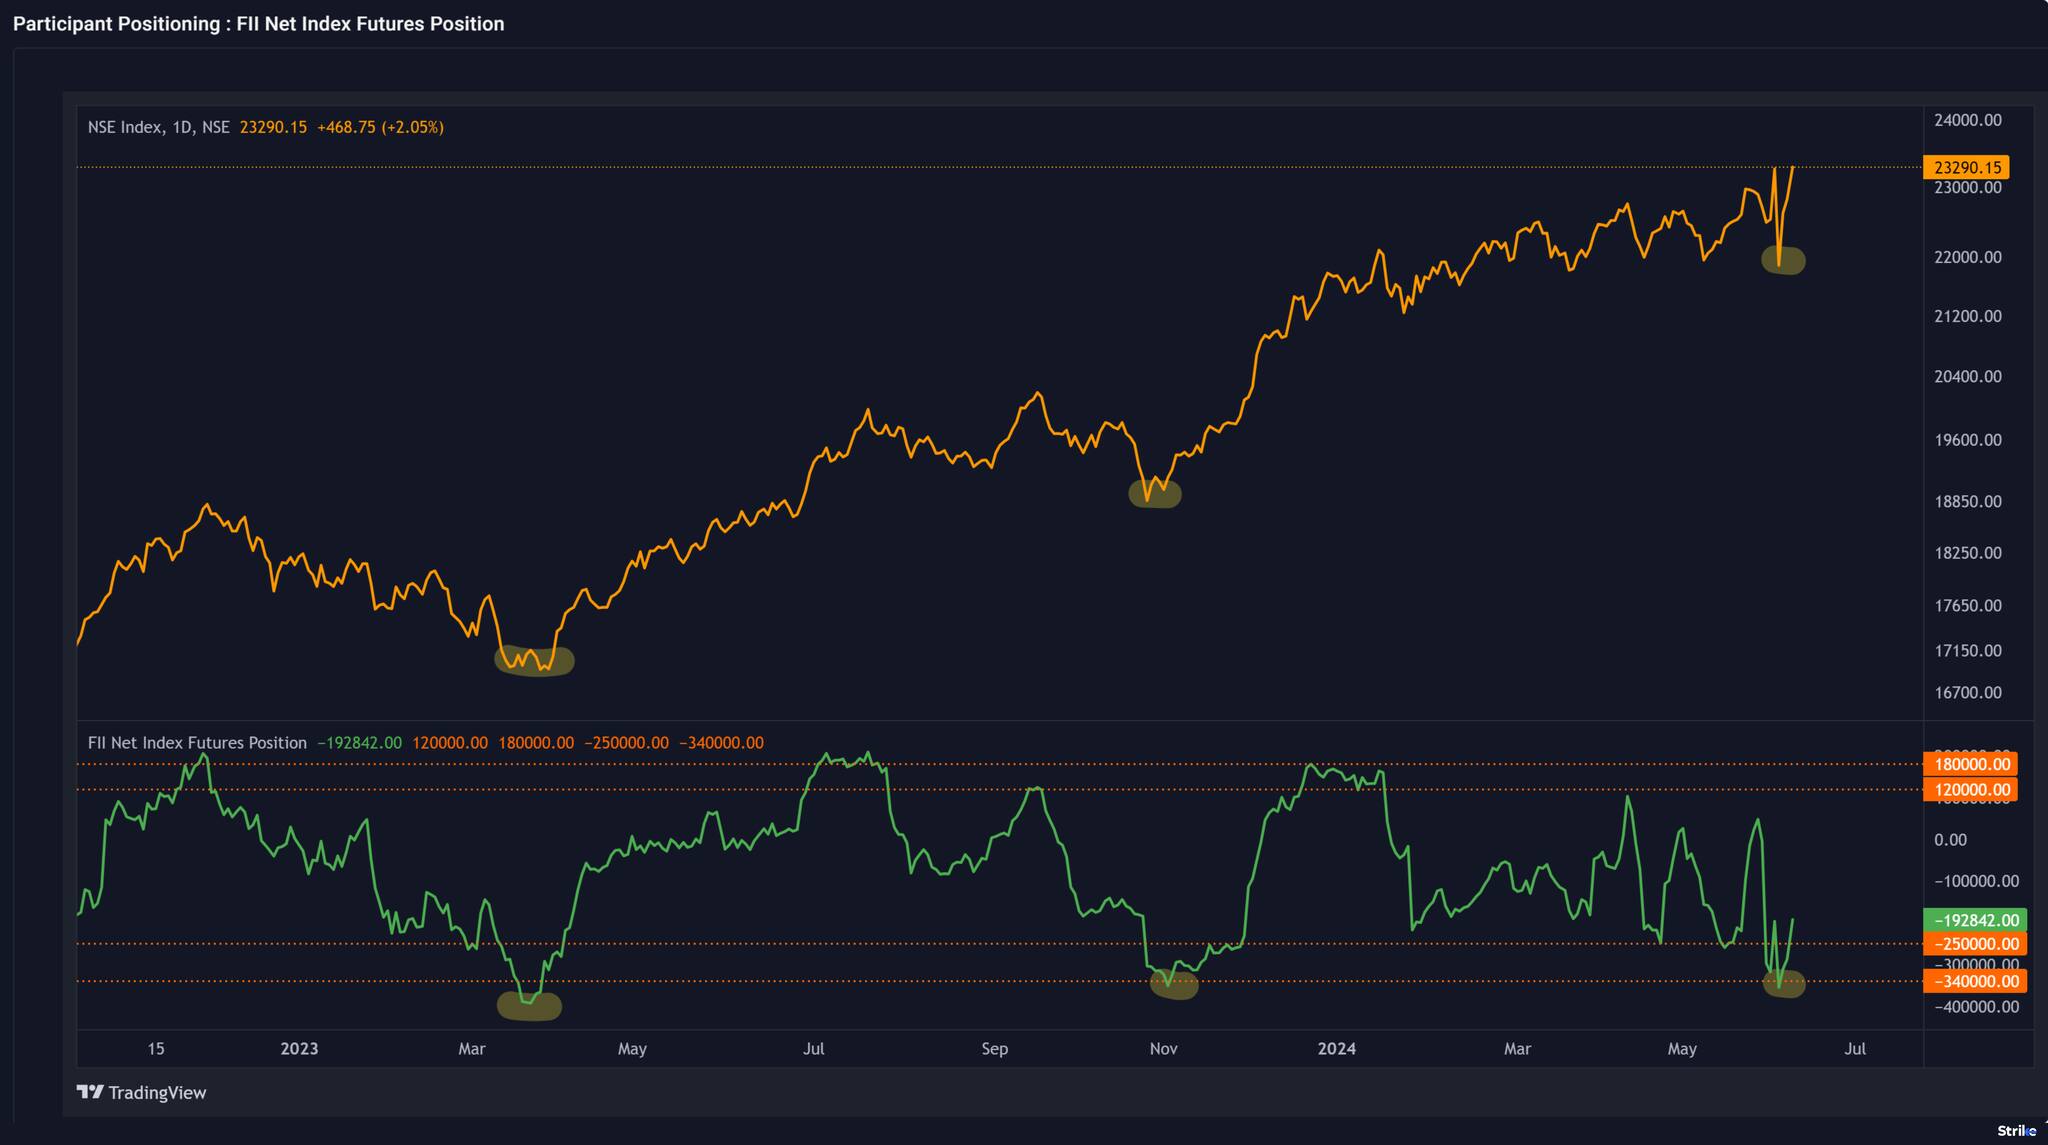Click the Participant Positioning chart title
This screenshot has width=2048, height=1145.
258,24
